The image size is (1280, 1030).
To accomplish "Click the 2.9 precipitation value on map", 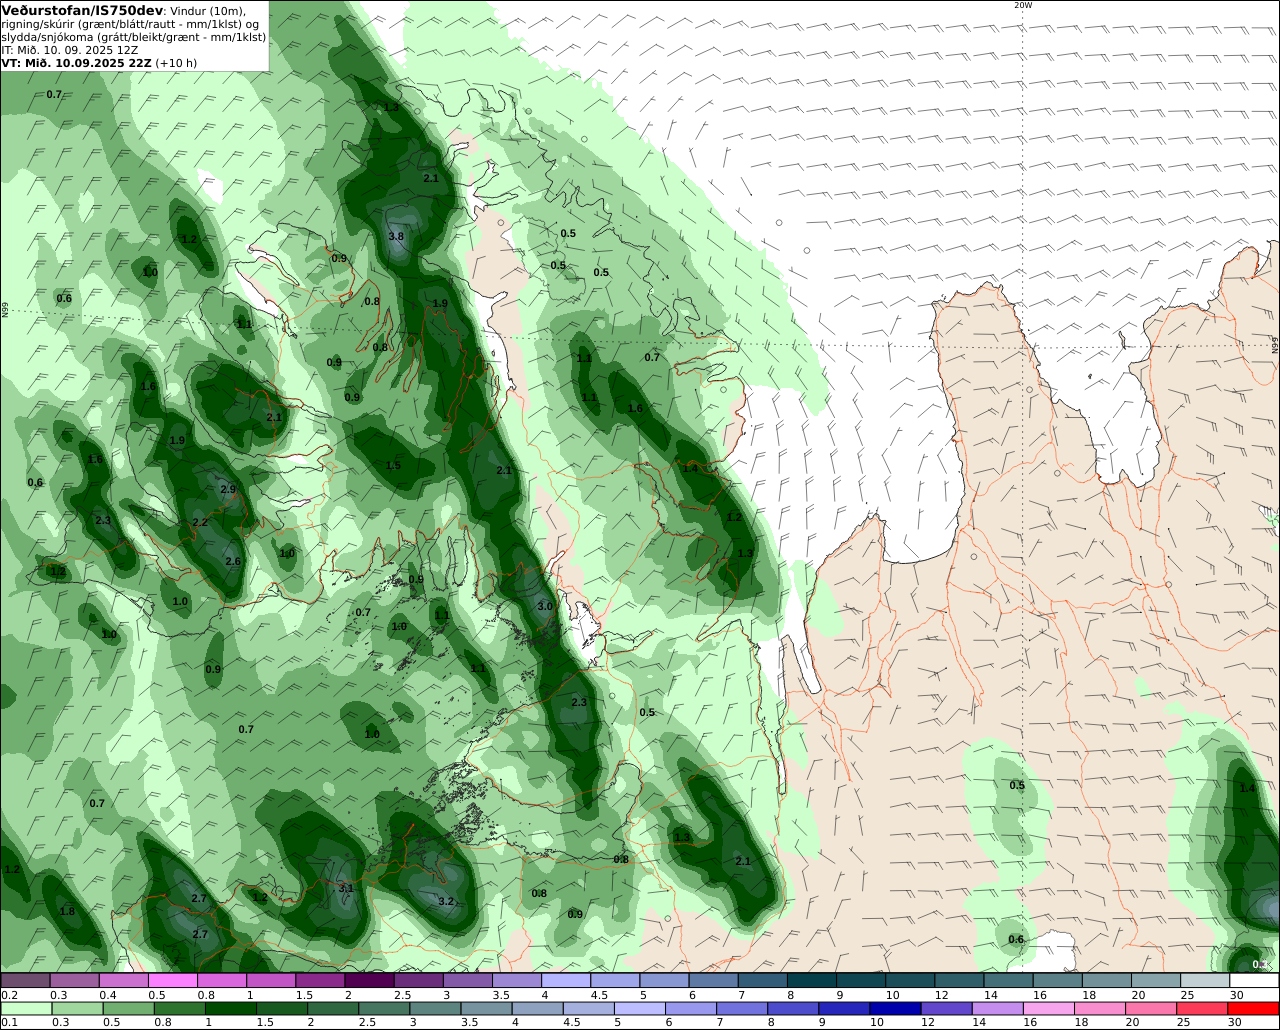I will click(x=228, y=490).
